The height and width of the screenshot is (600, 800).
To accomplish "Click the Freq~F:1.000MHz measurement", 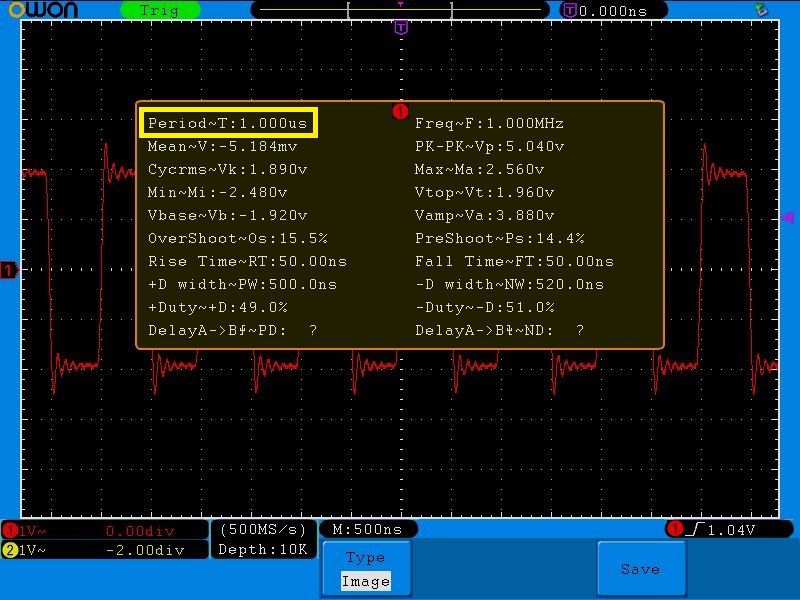I will coord(489,123).
